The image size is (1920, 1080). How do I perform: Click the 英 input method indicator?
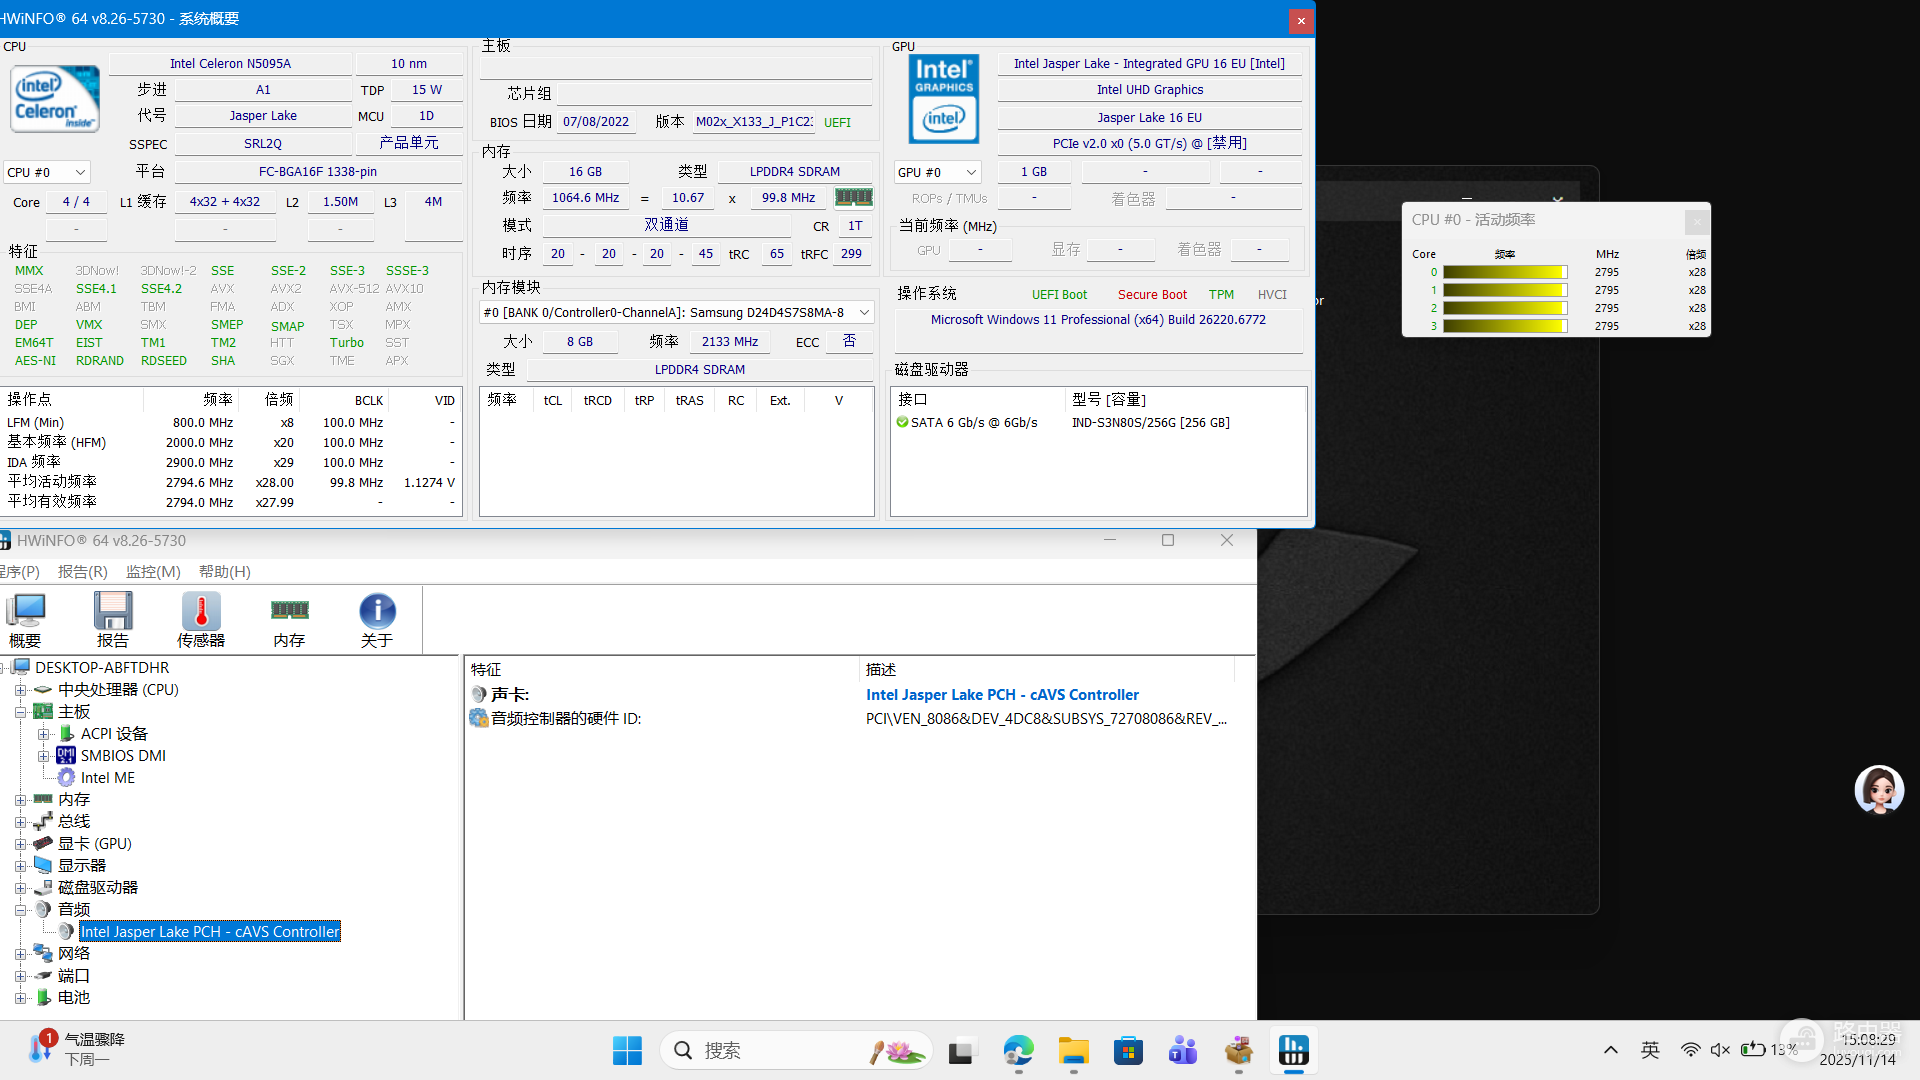pos(1650,1049)
